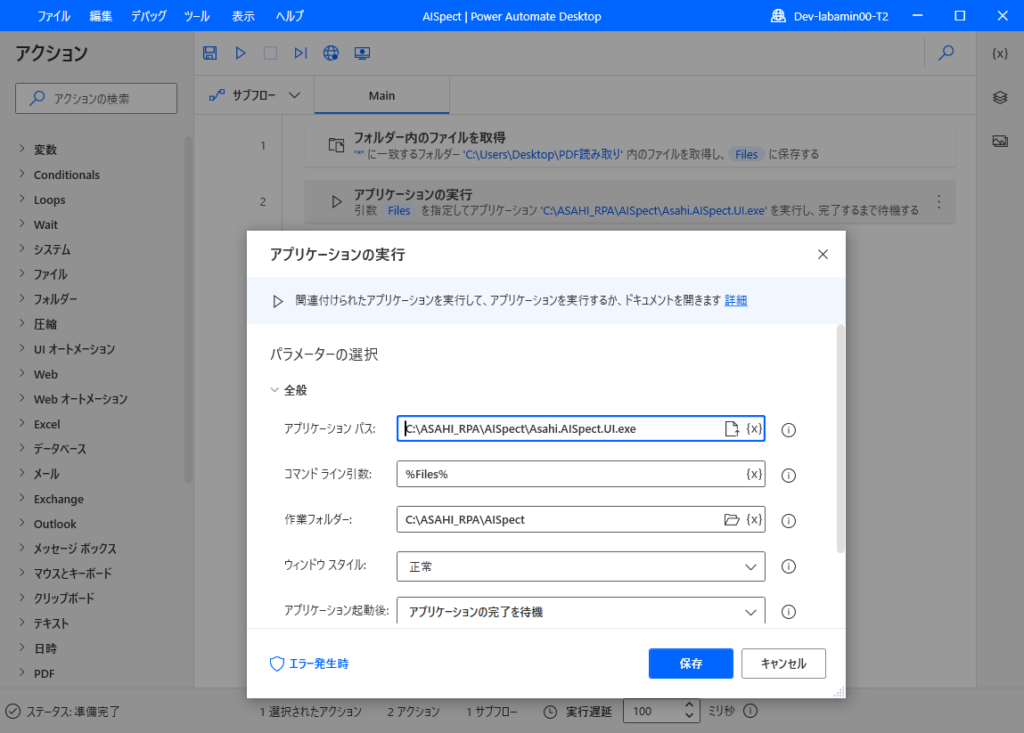Close the アプリケーションの実行 dialog

click(823, 254)
